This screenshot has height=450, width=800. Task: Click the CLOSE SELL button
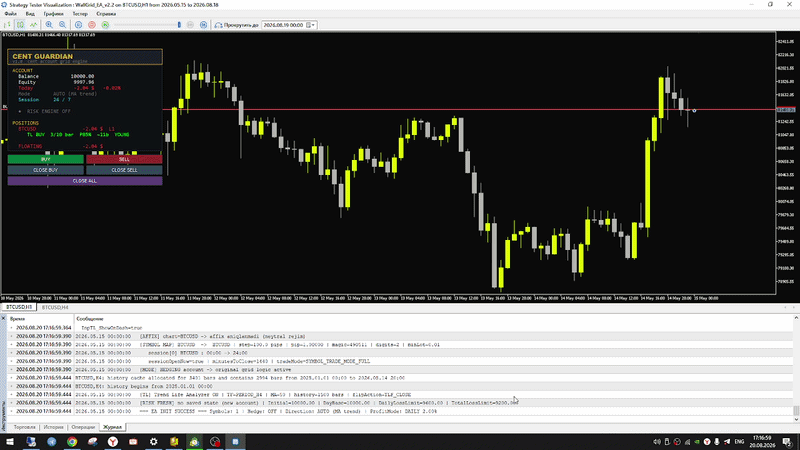coord(124,170)
